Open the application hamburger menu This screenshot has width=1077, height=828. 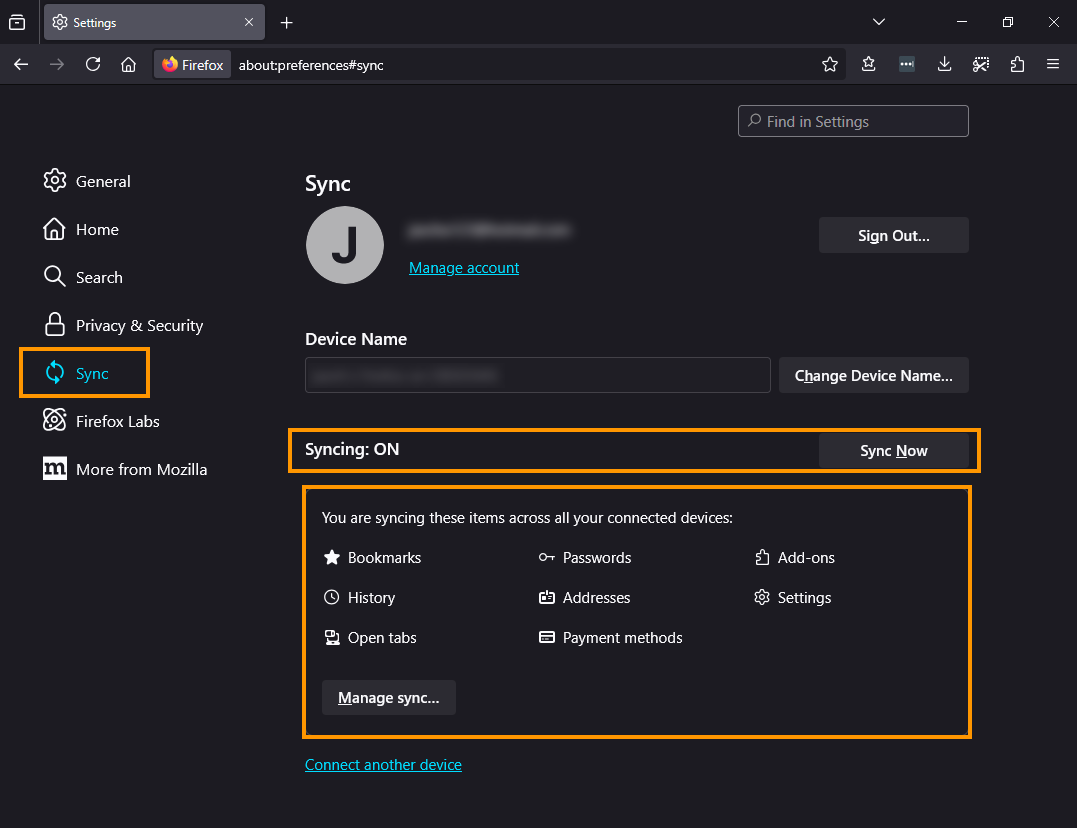(x=1053, y=65)
